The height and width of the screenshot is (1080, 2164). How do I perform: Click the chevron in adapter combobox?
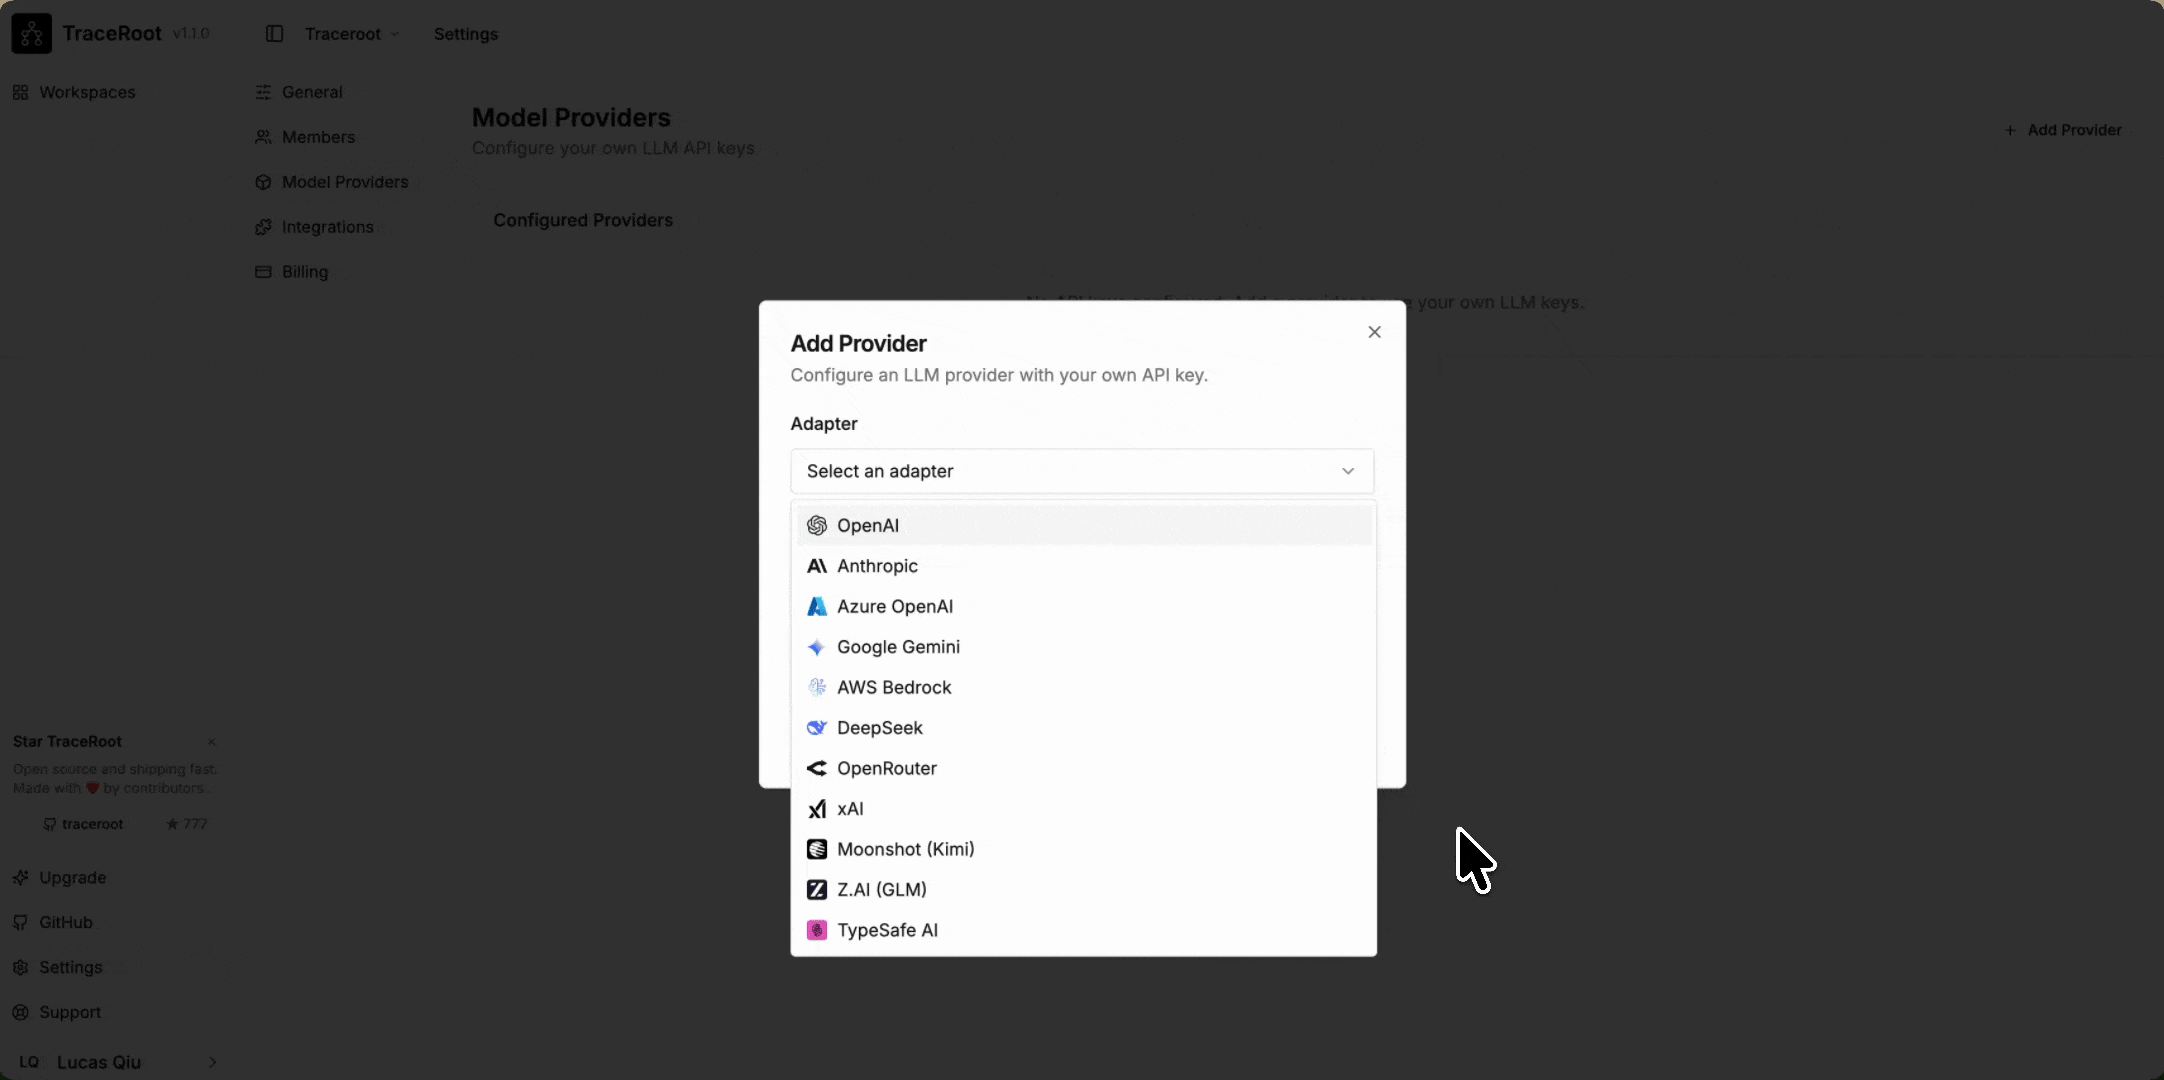[1348, 471]
